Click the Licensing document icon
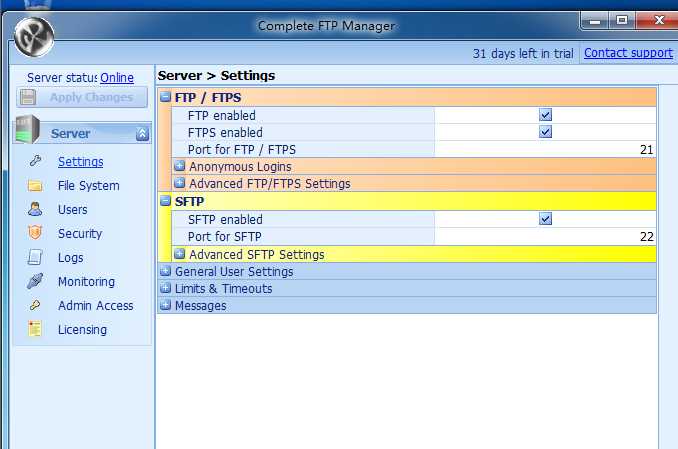Screen dimensions: 678x449 [x=35, y=329]
